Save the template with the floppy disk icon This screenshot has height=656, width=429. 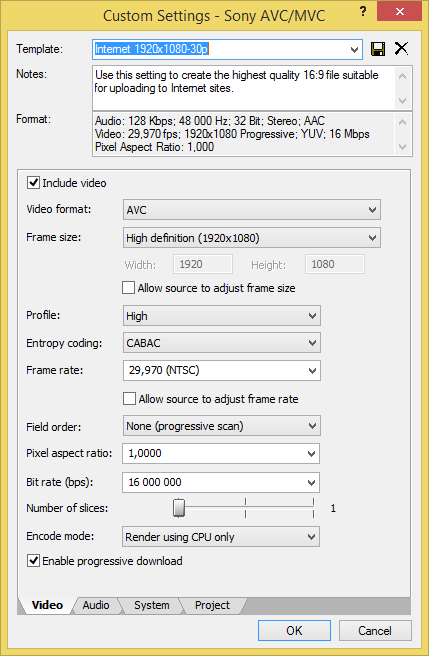tap(378, 49)
